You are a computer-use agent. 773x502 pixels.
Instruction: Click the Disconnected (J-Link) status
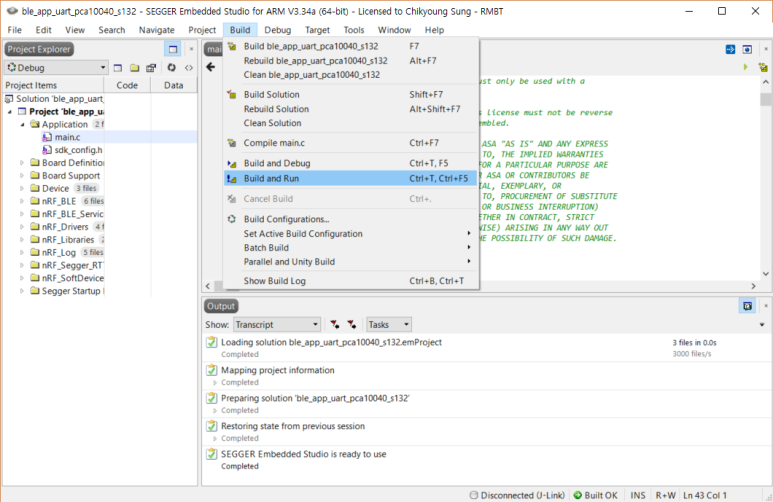pyautogui.click(x=517, y=495)
